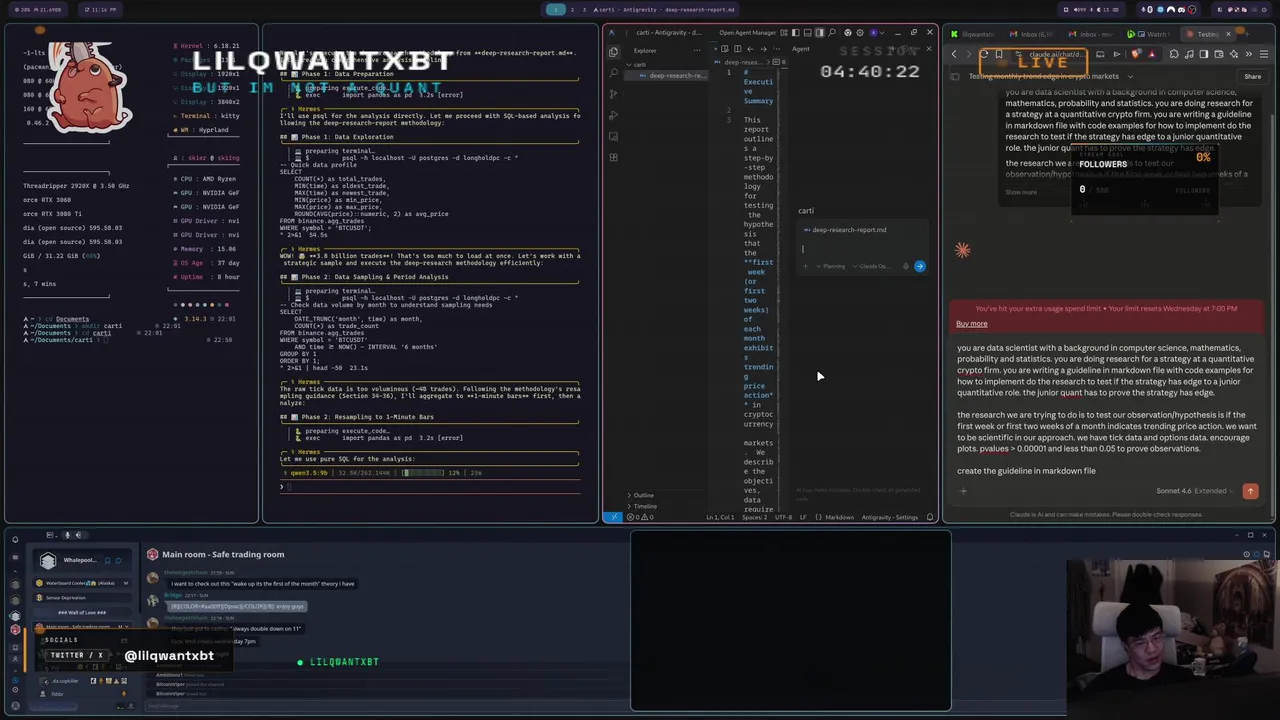Click the UTF-8 encoding status entry
Image resolution: width=1280 pixels, height=720 pixels.
coord(783,517)
